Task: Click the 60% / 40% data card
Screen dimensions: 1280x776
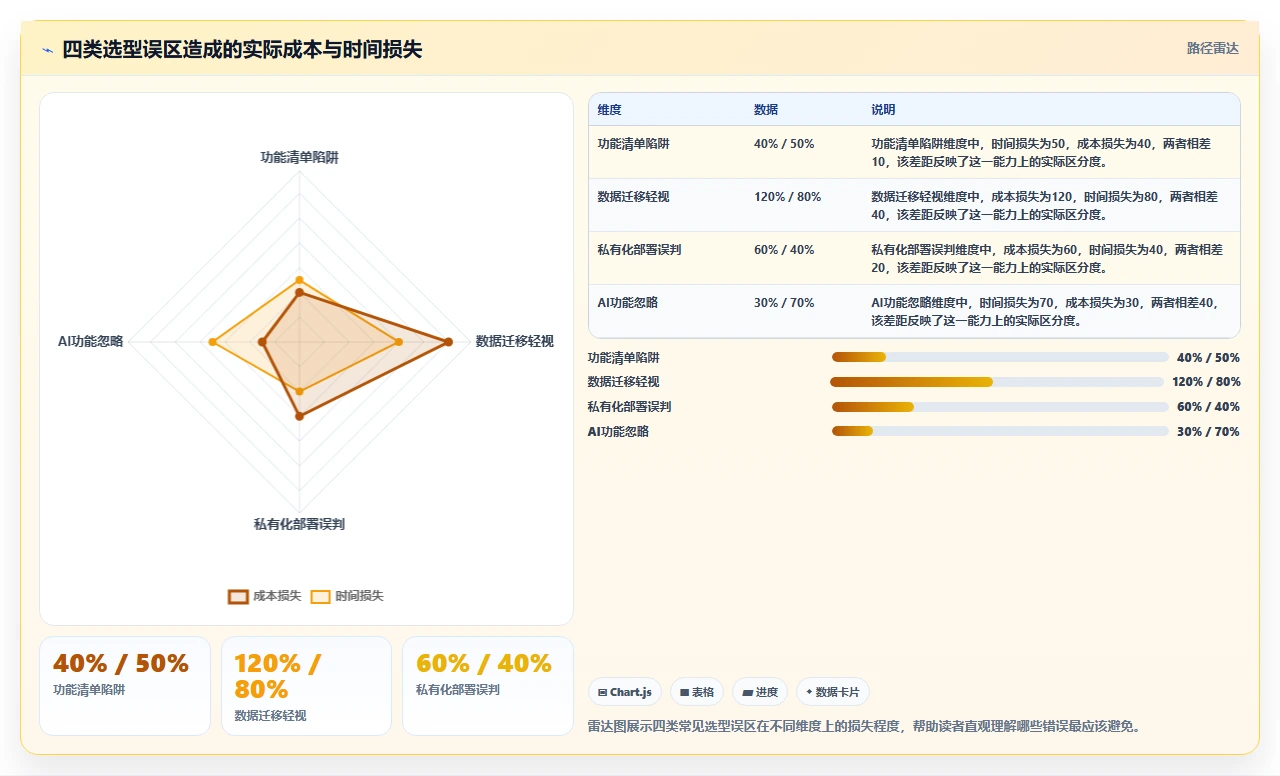Action: click(x=488, y=686)
